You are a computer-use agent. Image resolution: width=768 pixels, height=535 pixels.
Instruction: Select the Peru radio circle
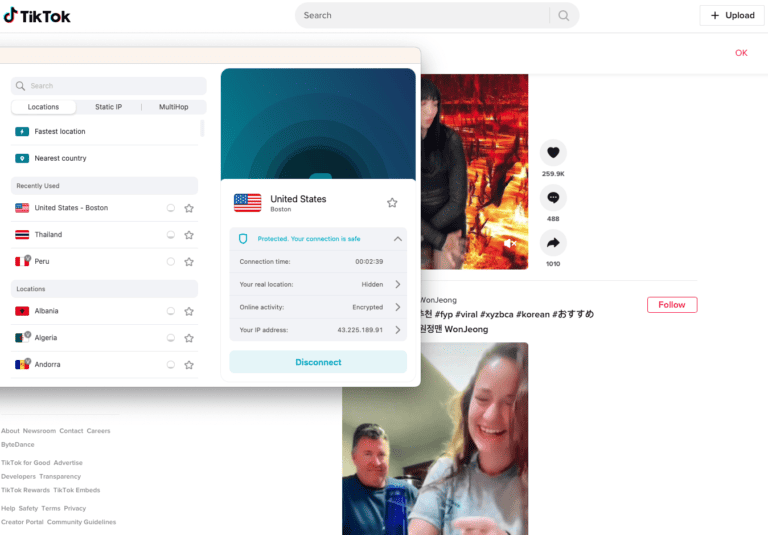170,262
